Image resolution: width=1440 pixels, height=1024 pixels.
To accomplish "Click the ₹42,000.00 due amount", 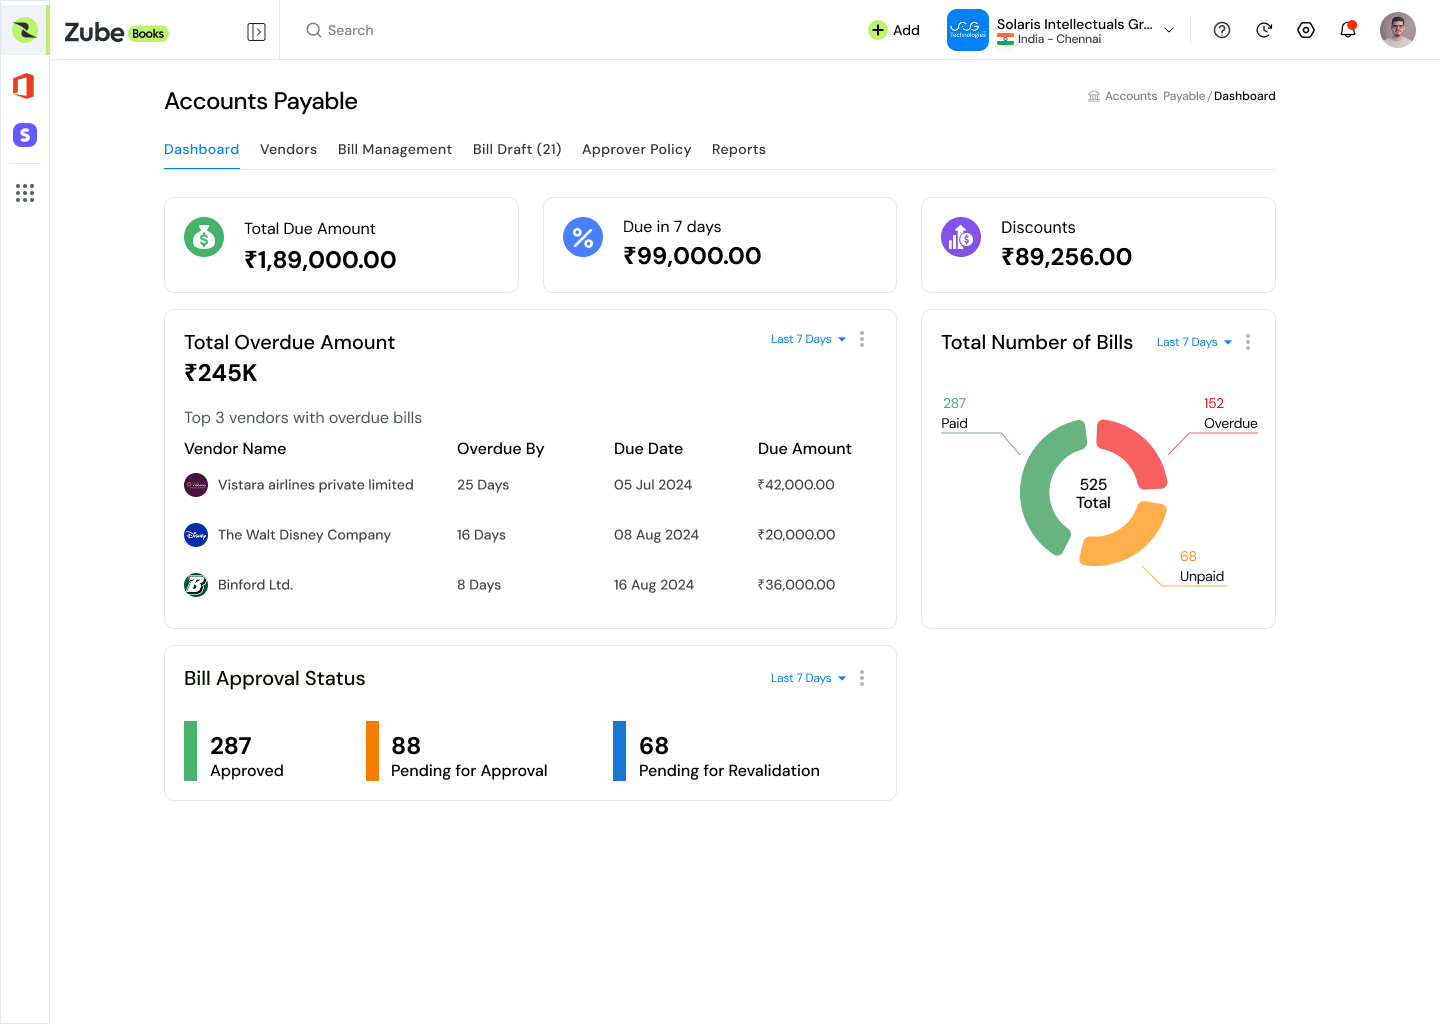I will click(796, 485).
